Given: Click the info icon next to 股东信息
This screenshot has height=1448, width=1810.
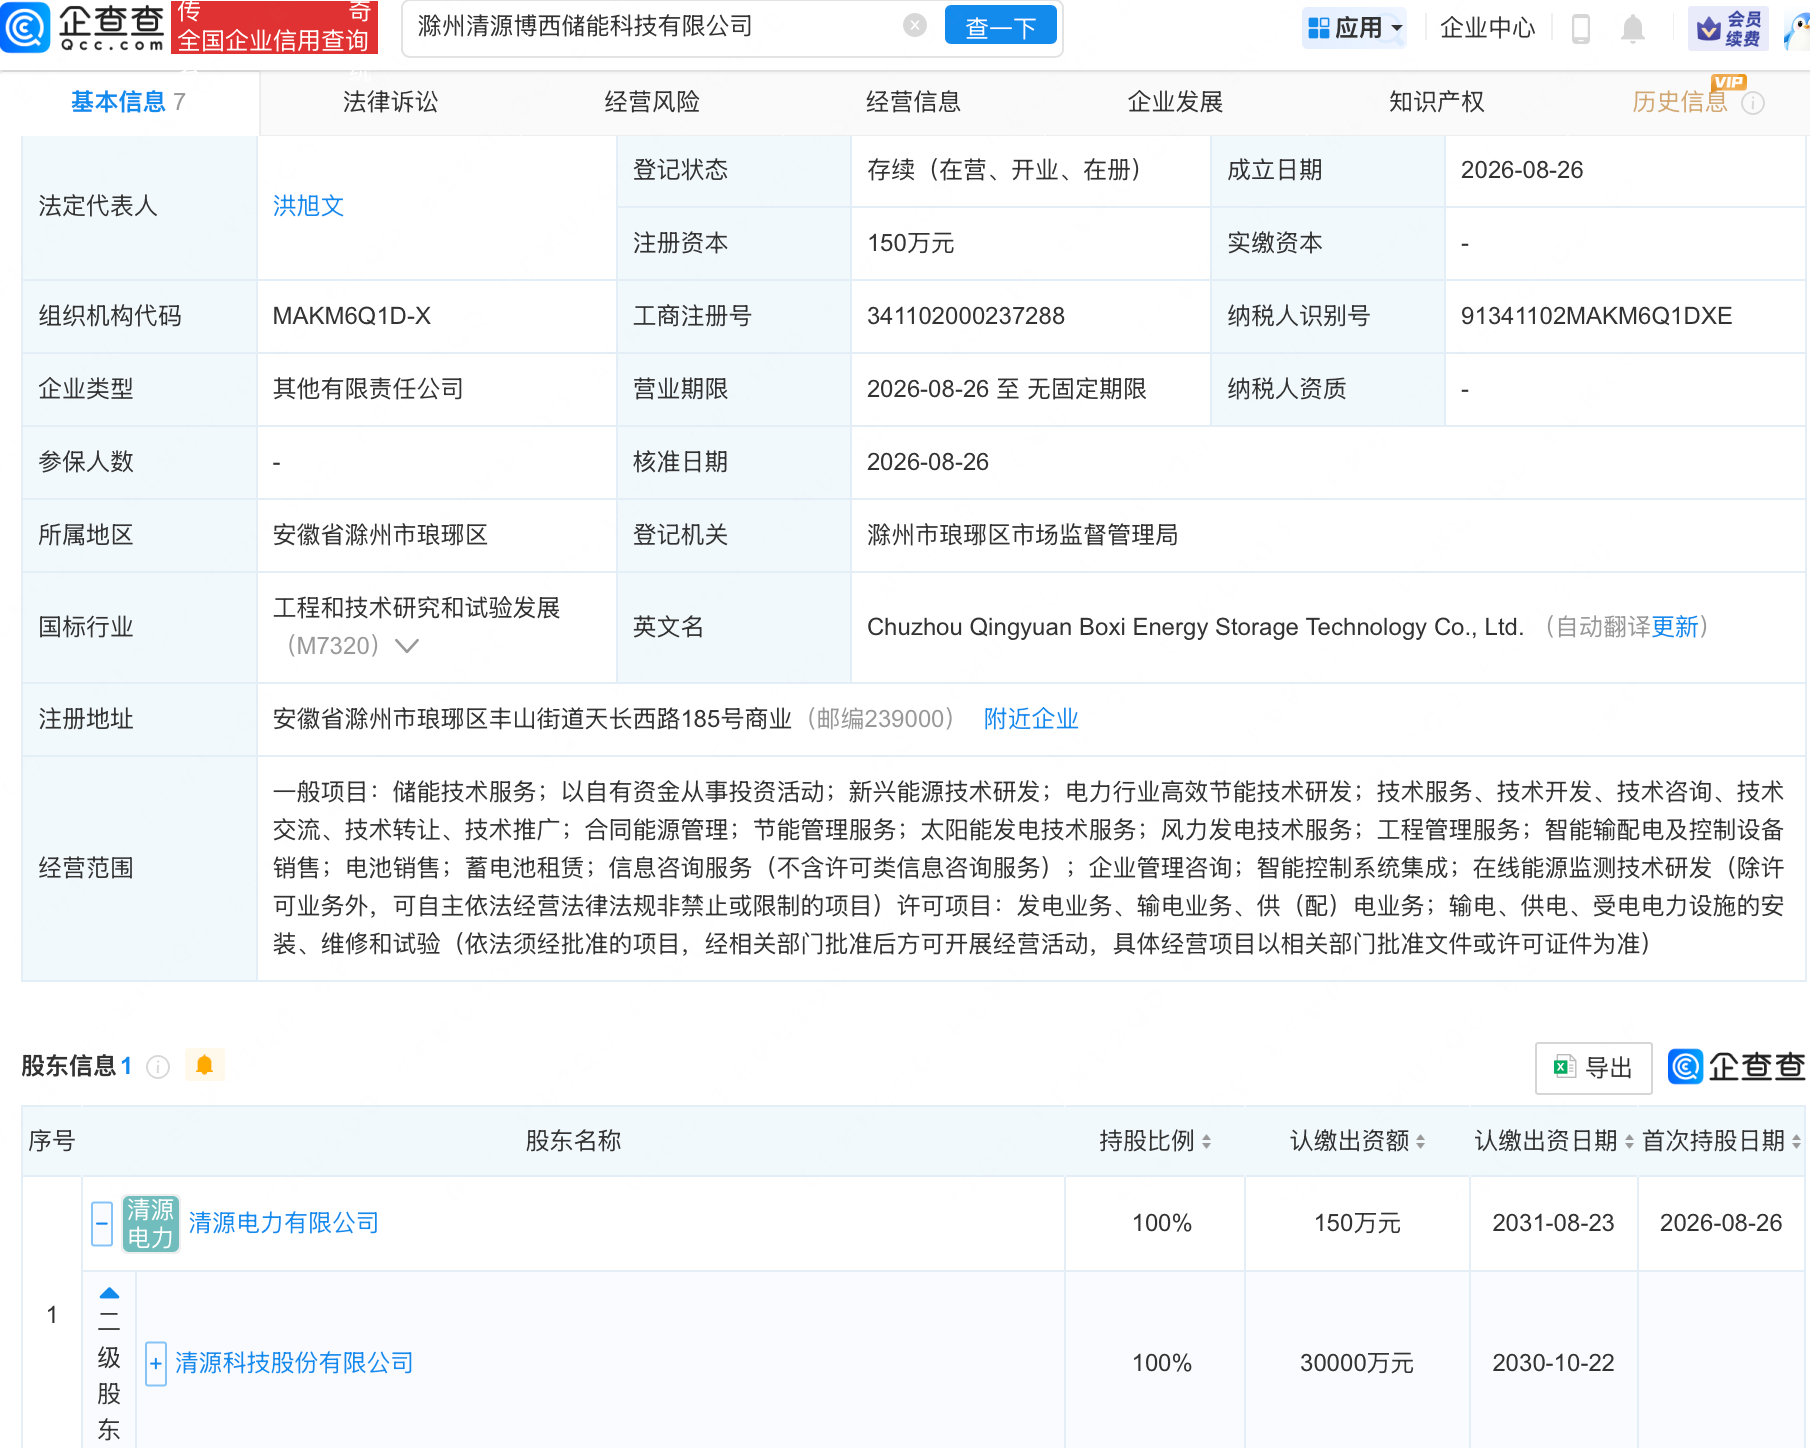Looking at the screenshot, I should [158, 1067].
